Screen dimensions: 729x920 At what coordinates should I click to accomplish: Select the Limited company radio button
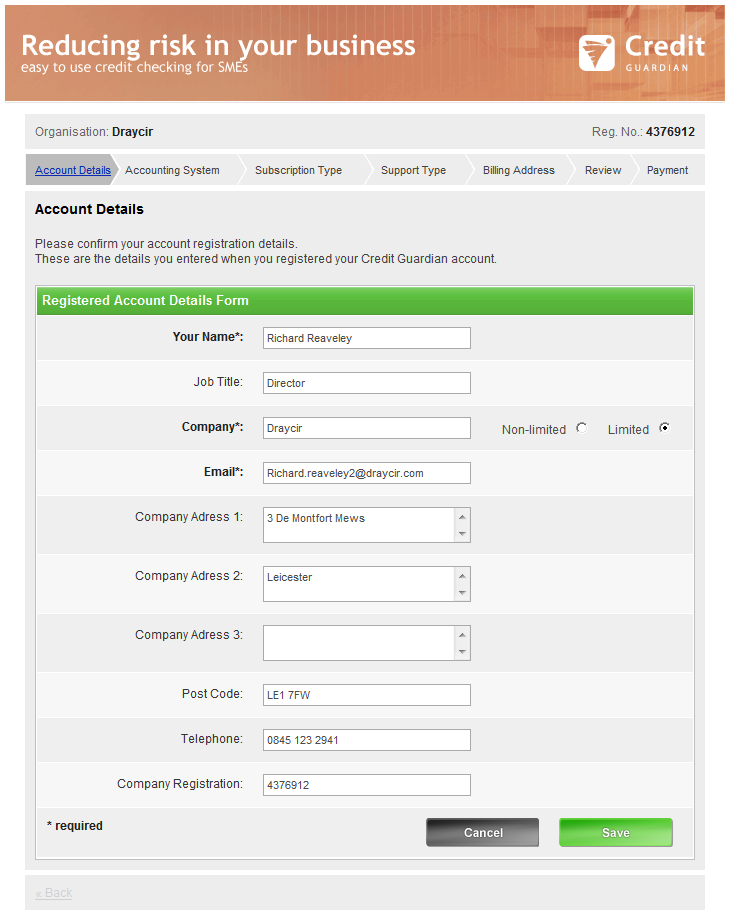tap(664, 429)
